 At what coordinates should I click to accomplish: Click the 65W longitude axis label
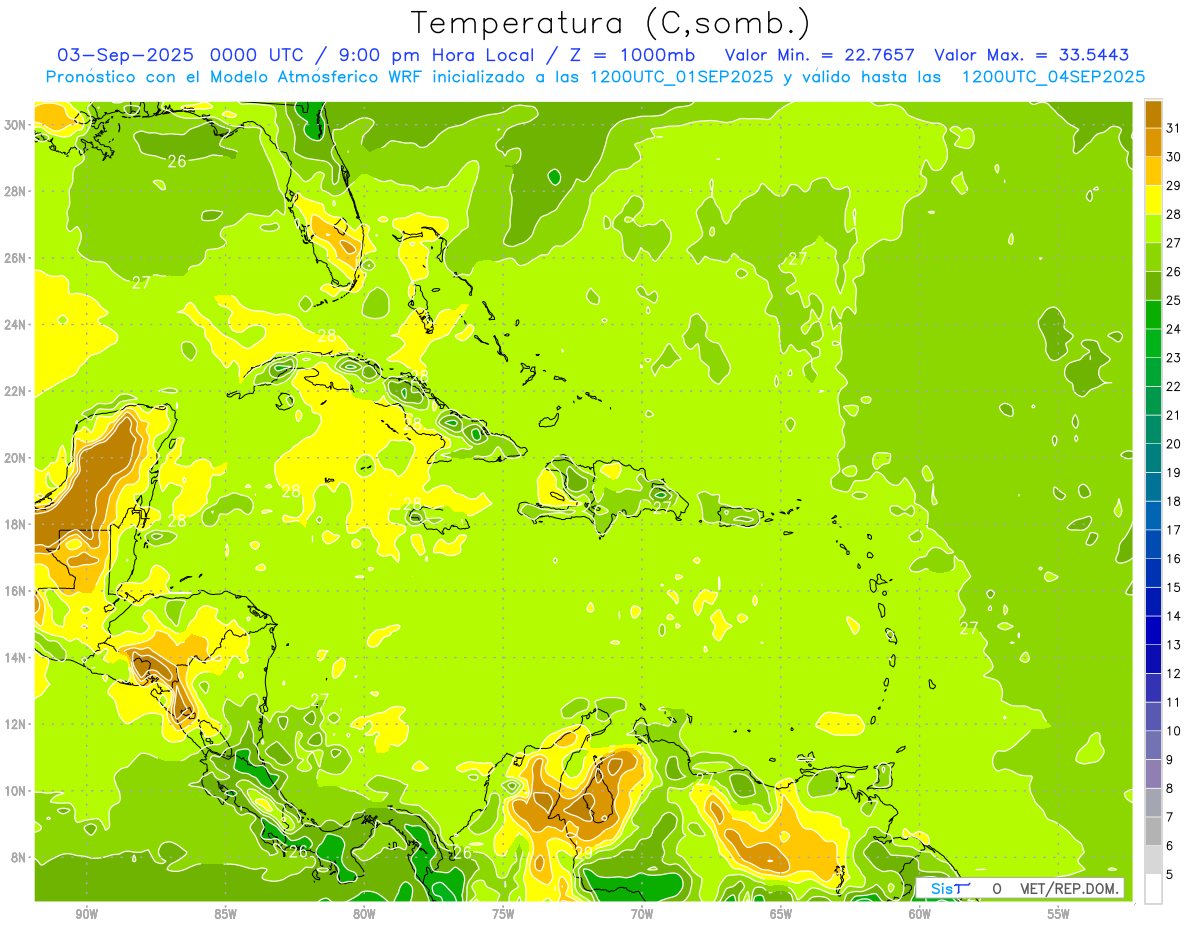(781, 914)
